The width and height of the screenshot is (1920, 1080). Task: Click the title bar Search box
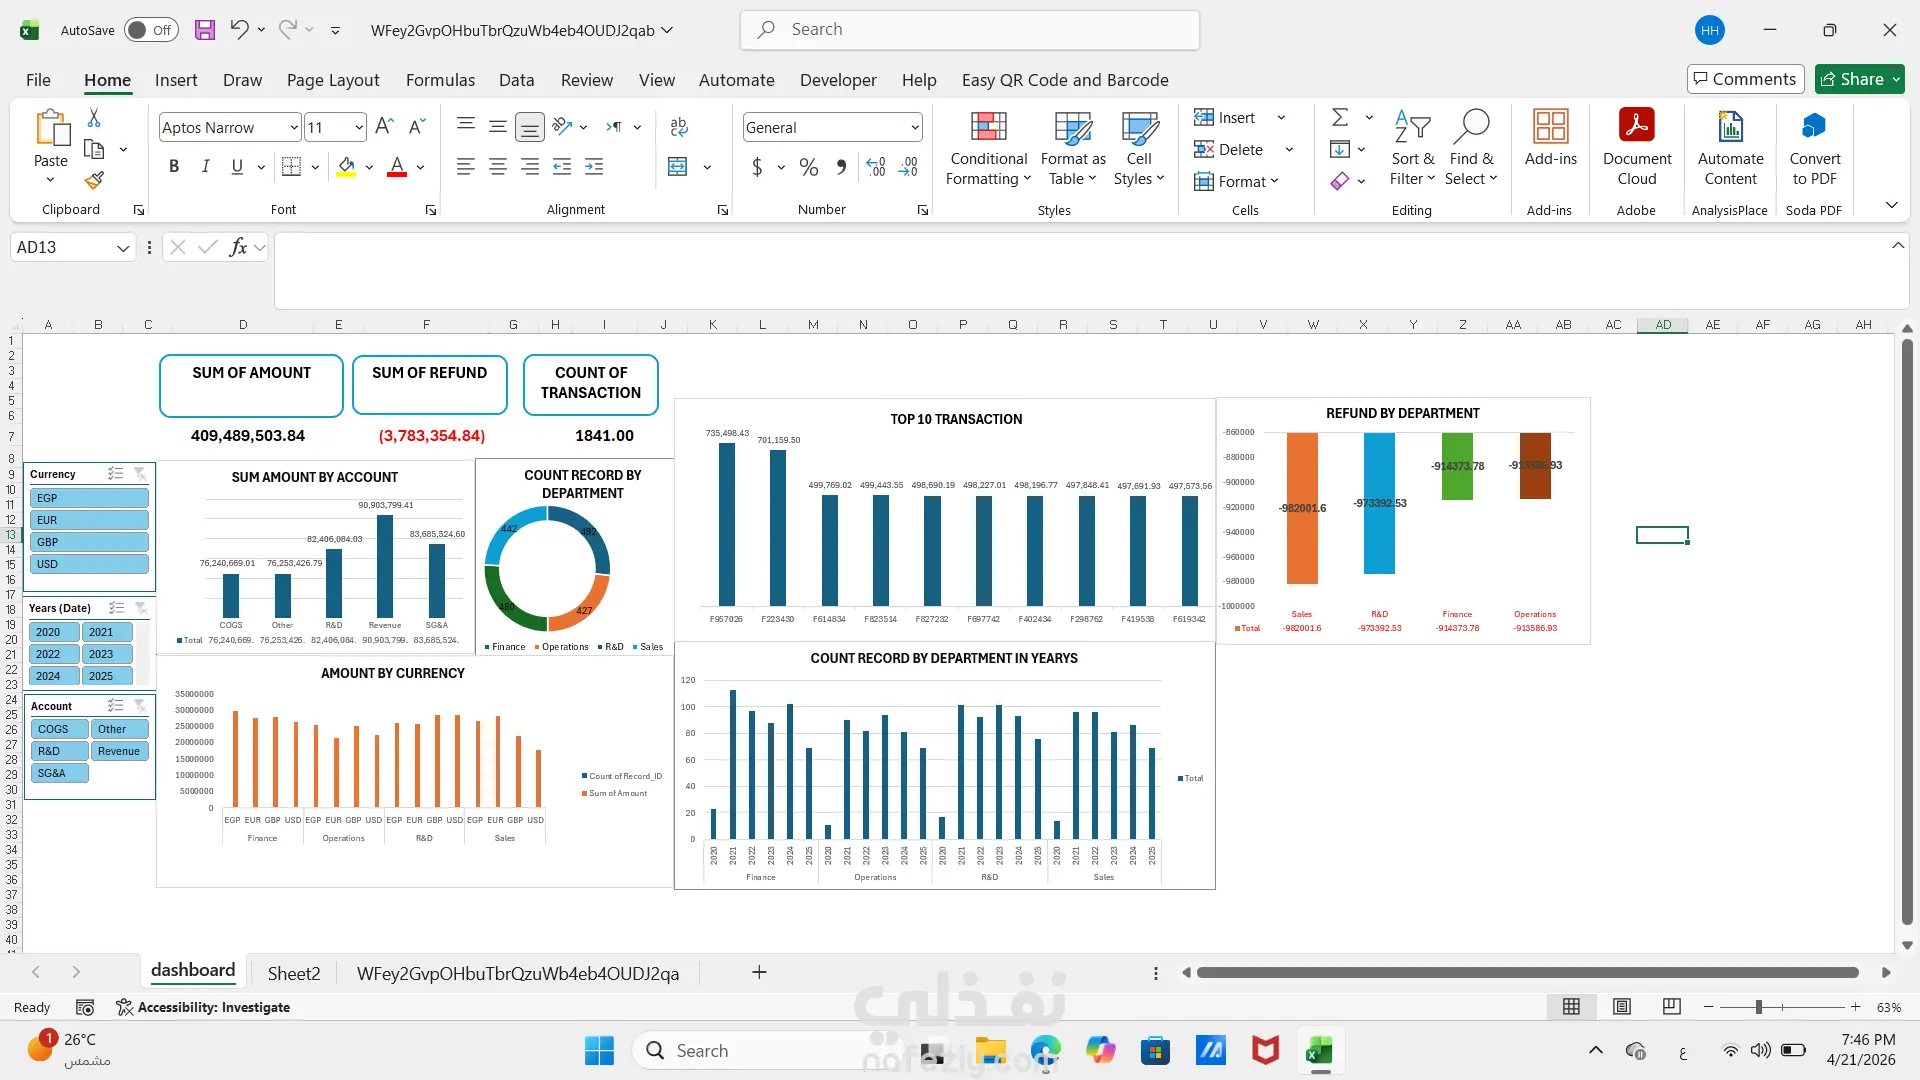click(x=970, y=30)
